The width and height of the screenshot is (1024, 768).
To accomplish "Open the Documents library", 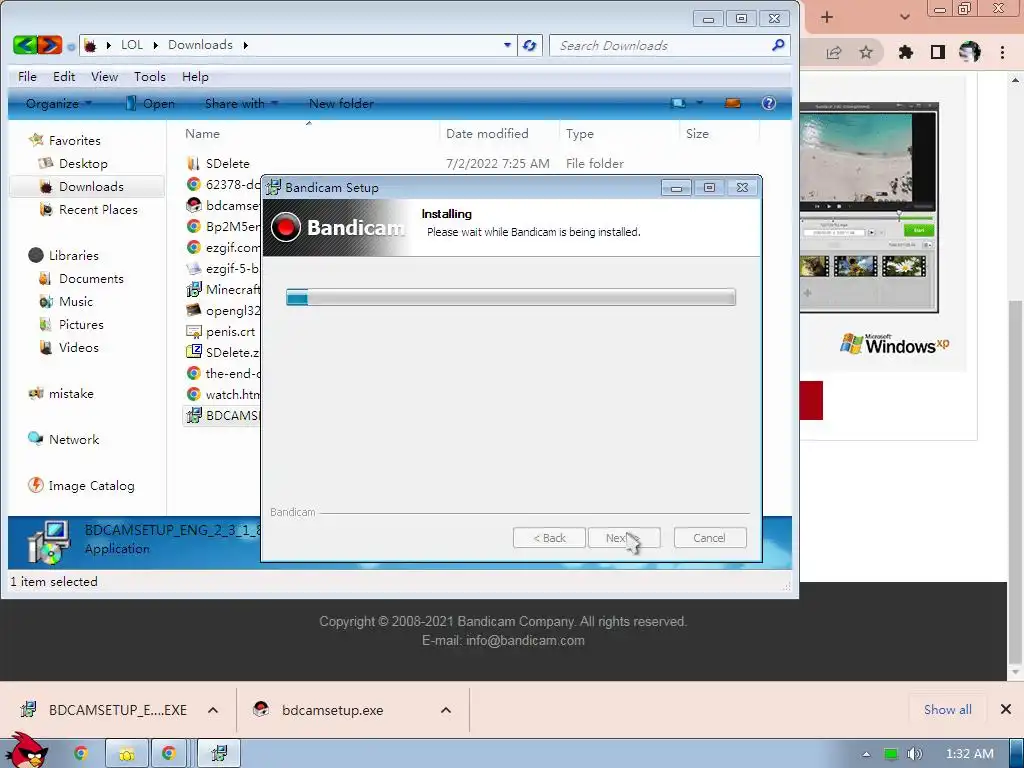I will pos(91,278).
